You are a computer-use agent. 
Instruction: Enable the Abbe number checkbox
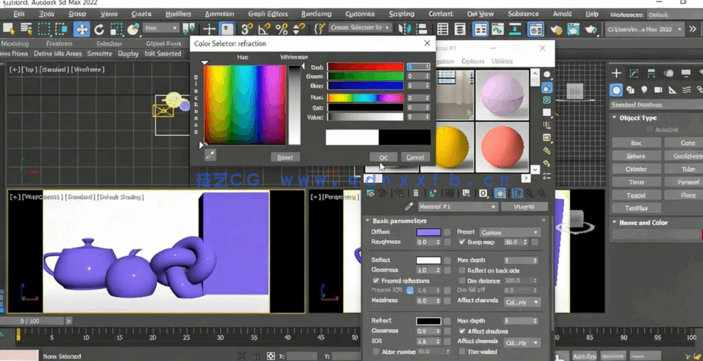click(376, 352)
